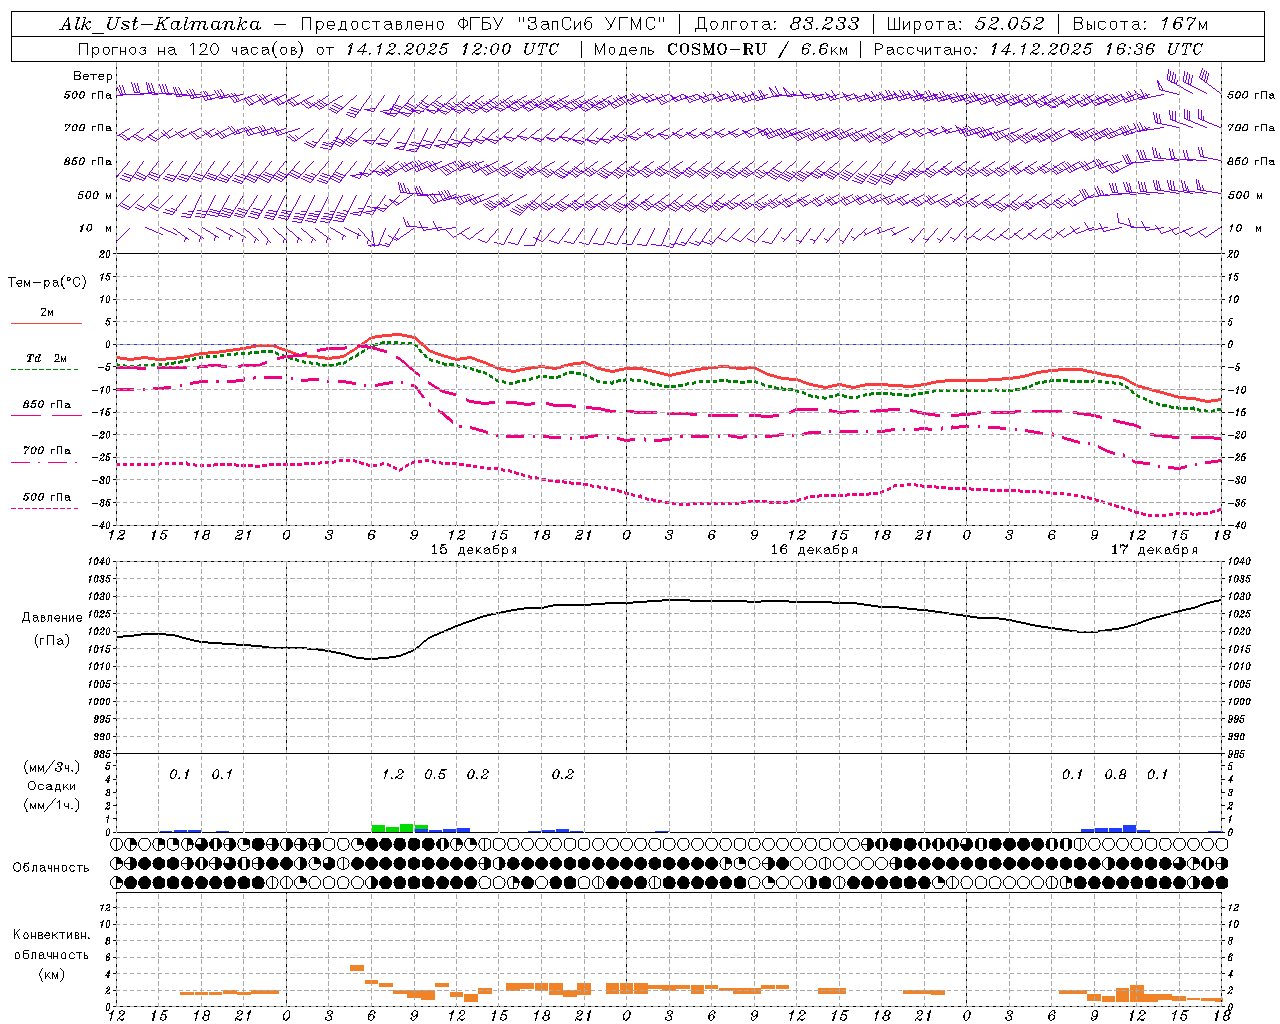Click the (мм/3ч.) precipitation unit label

[52, 768]
